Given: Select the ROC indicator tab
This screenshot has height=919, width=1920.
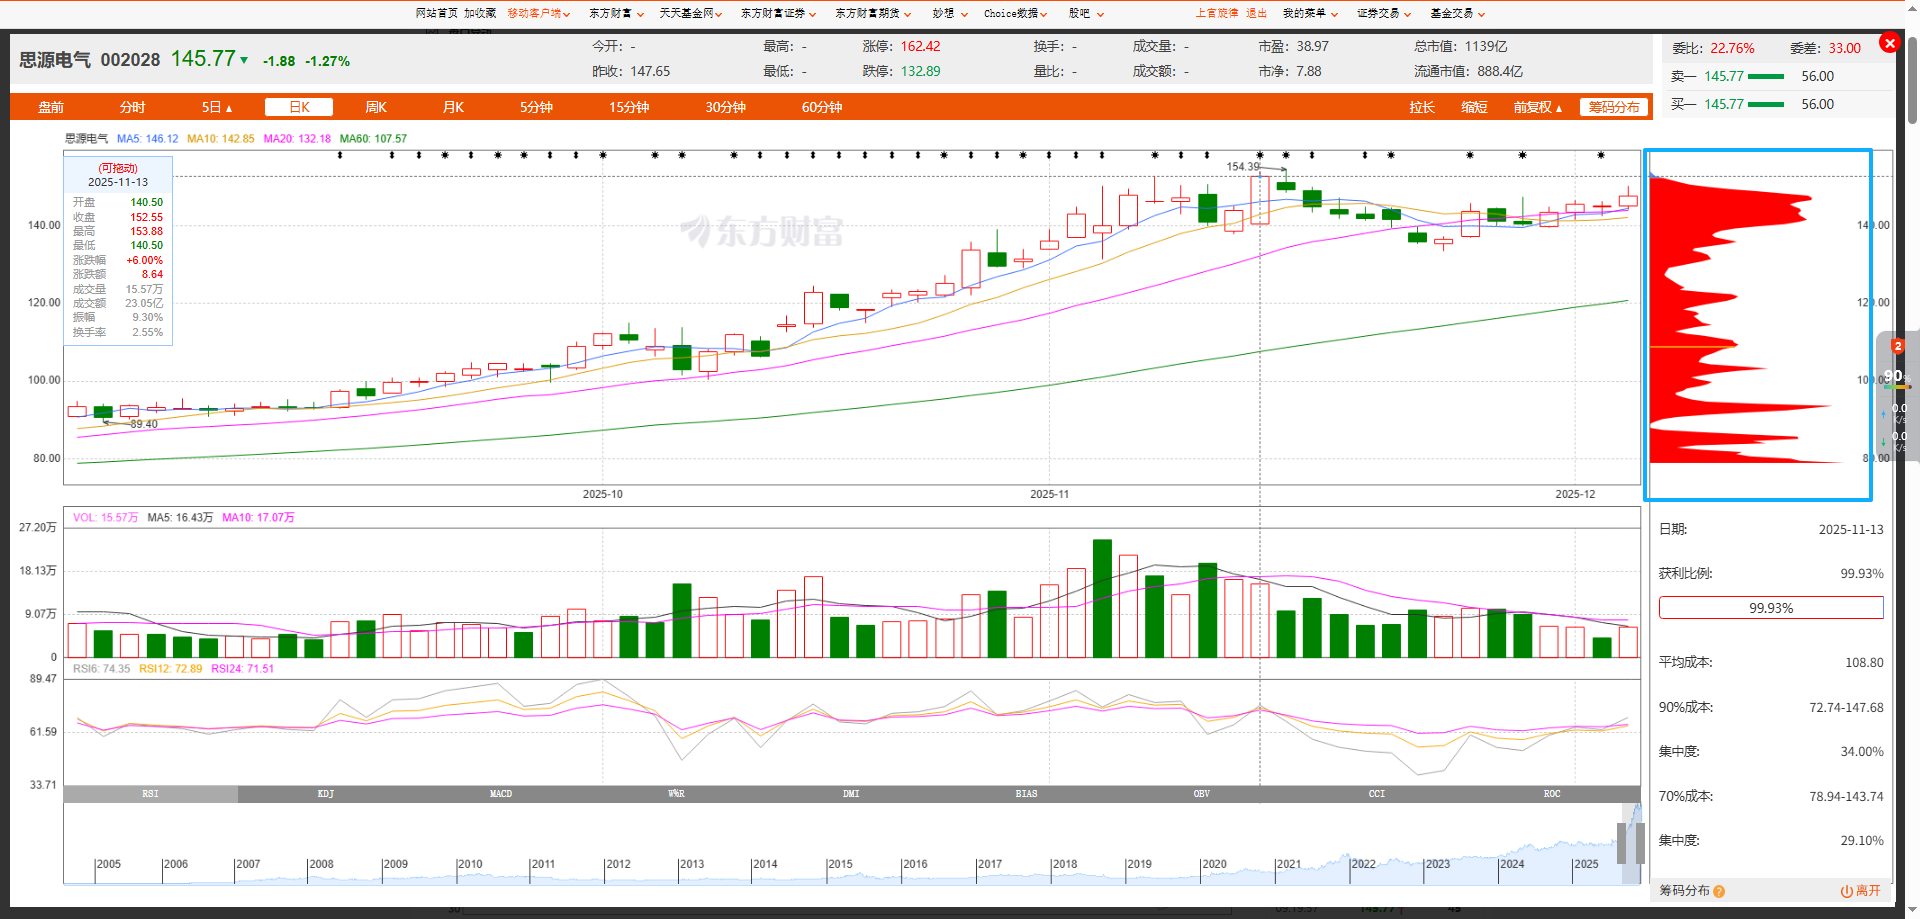Looking at the screenshot, I should pos(1552,794).
